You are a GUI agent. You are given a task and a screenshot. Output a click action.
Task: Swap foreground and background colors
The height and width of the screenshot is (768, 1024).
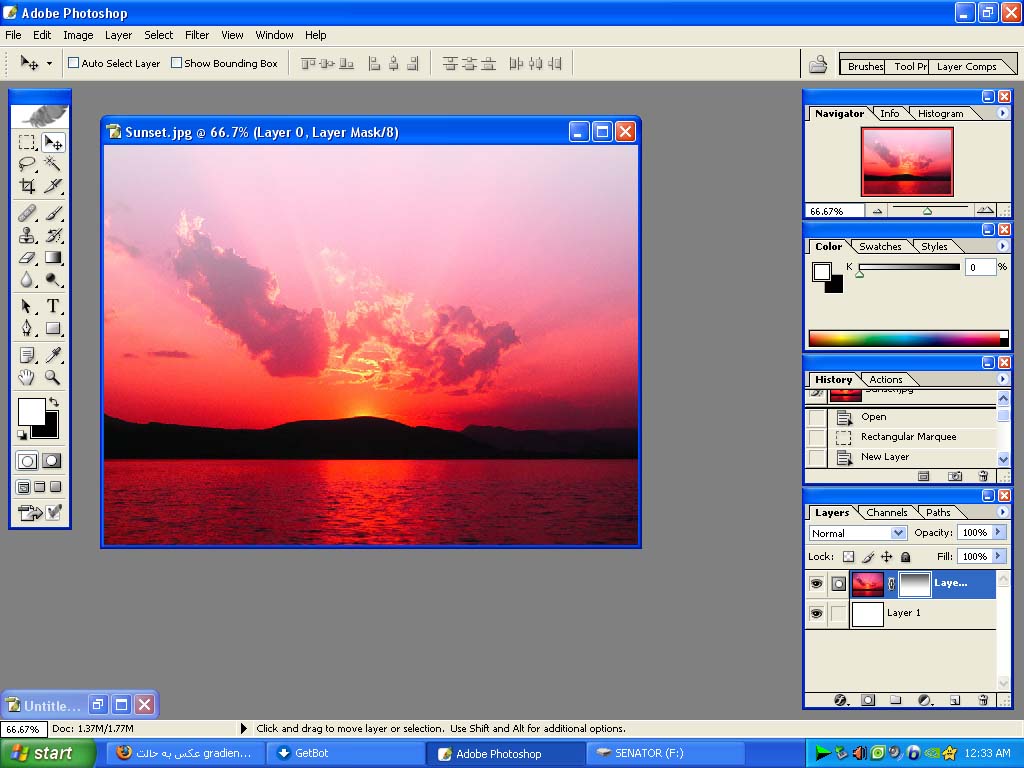tap(54, 402)
